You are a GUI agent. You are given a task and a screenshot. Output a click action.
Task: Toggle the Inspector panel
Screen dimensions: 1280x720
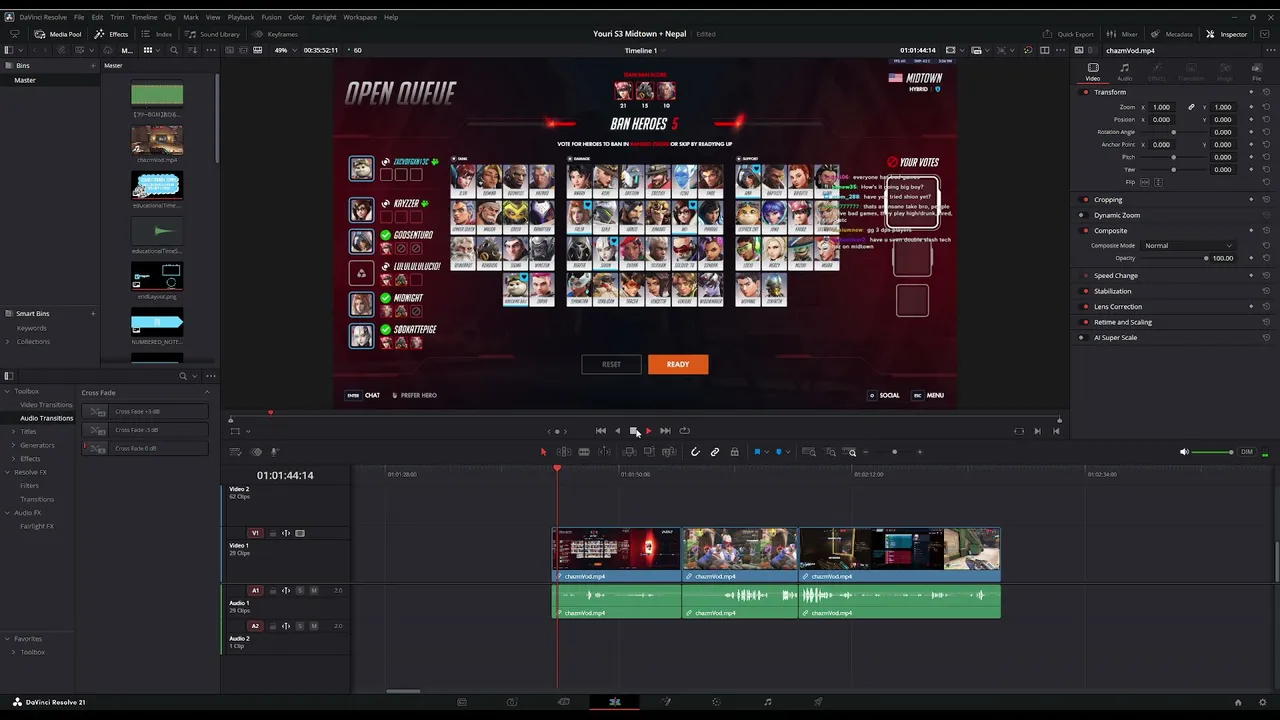pyautogui.click(x=1227, y=34)
